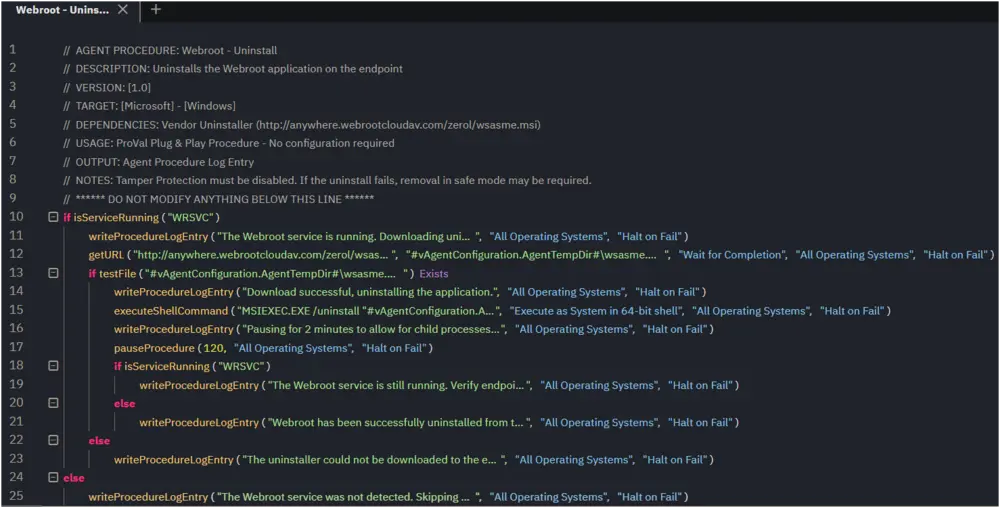Click the DESCRIPTION comment about uninstalling Webroot
This screenshot has height=508, width=1000.
[233, 69]
